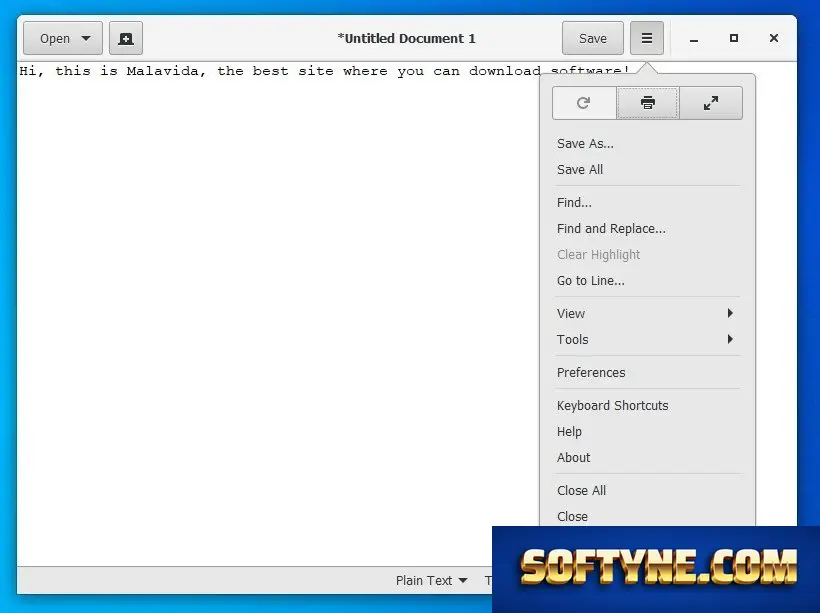This screenshot has height=613, width=820.
Task: Click the fullscreen arrows icon
Action: click(x=711, y=103)
